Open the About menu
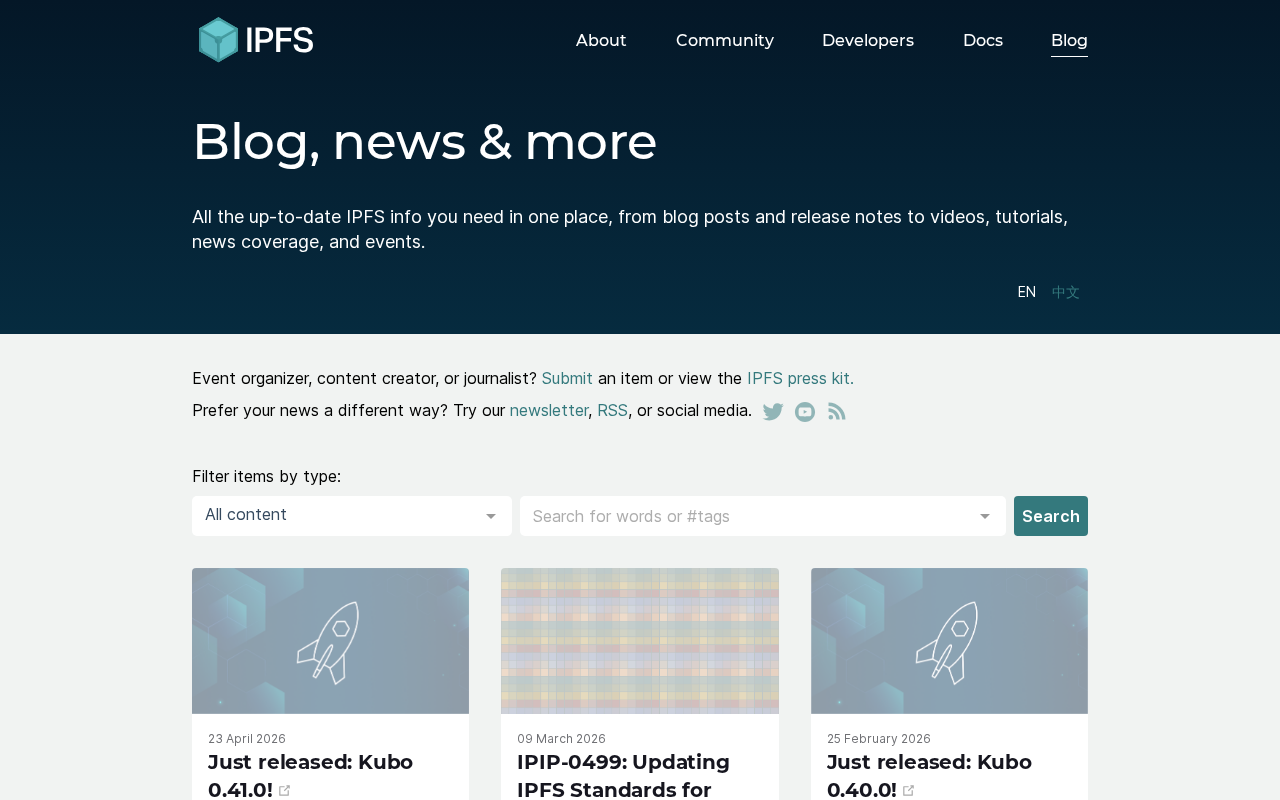Image resolution: width=1280 pixels, height=800 pixels. coord(601,41)
